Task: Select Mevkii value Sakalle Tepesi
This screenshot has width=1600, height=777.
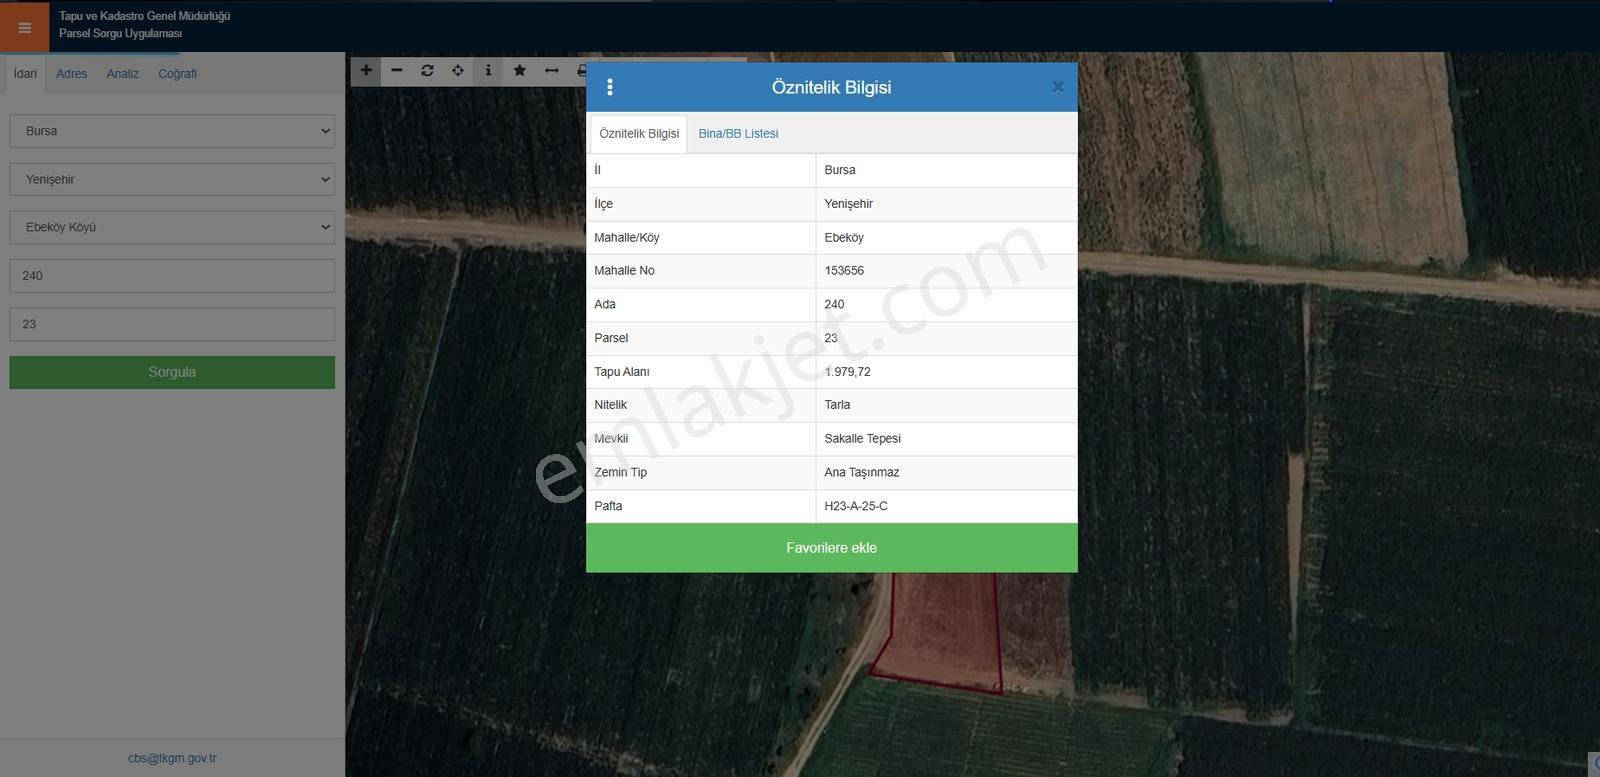Action: click(863, 439)
